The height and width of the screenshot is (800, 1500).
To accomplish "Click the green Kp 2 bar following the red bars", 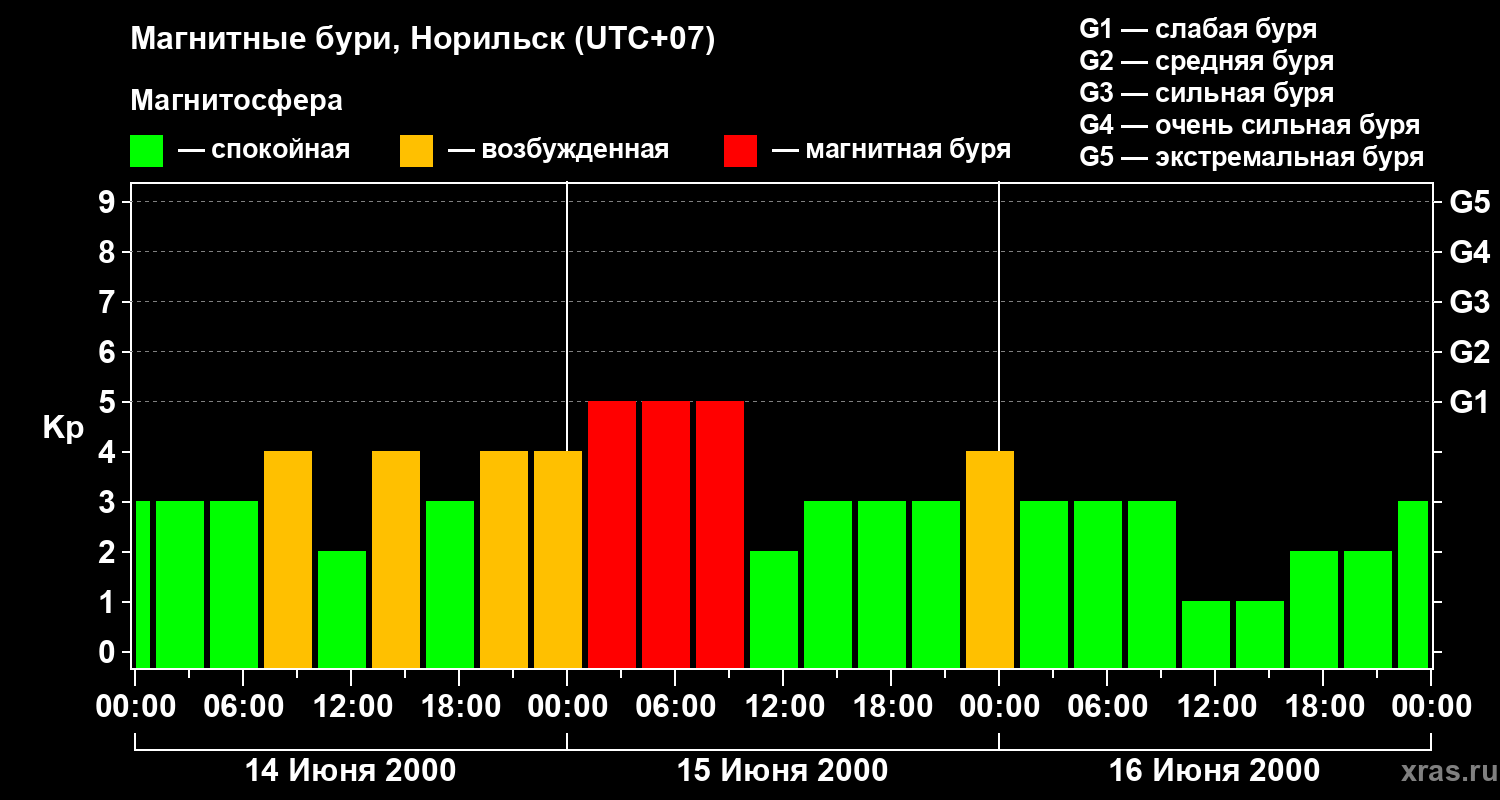I will click(774, 609).
